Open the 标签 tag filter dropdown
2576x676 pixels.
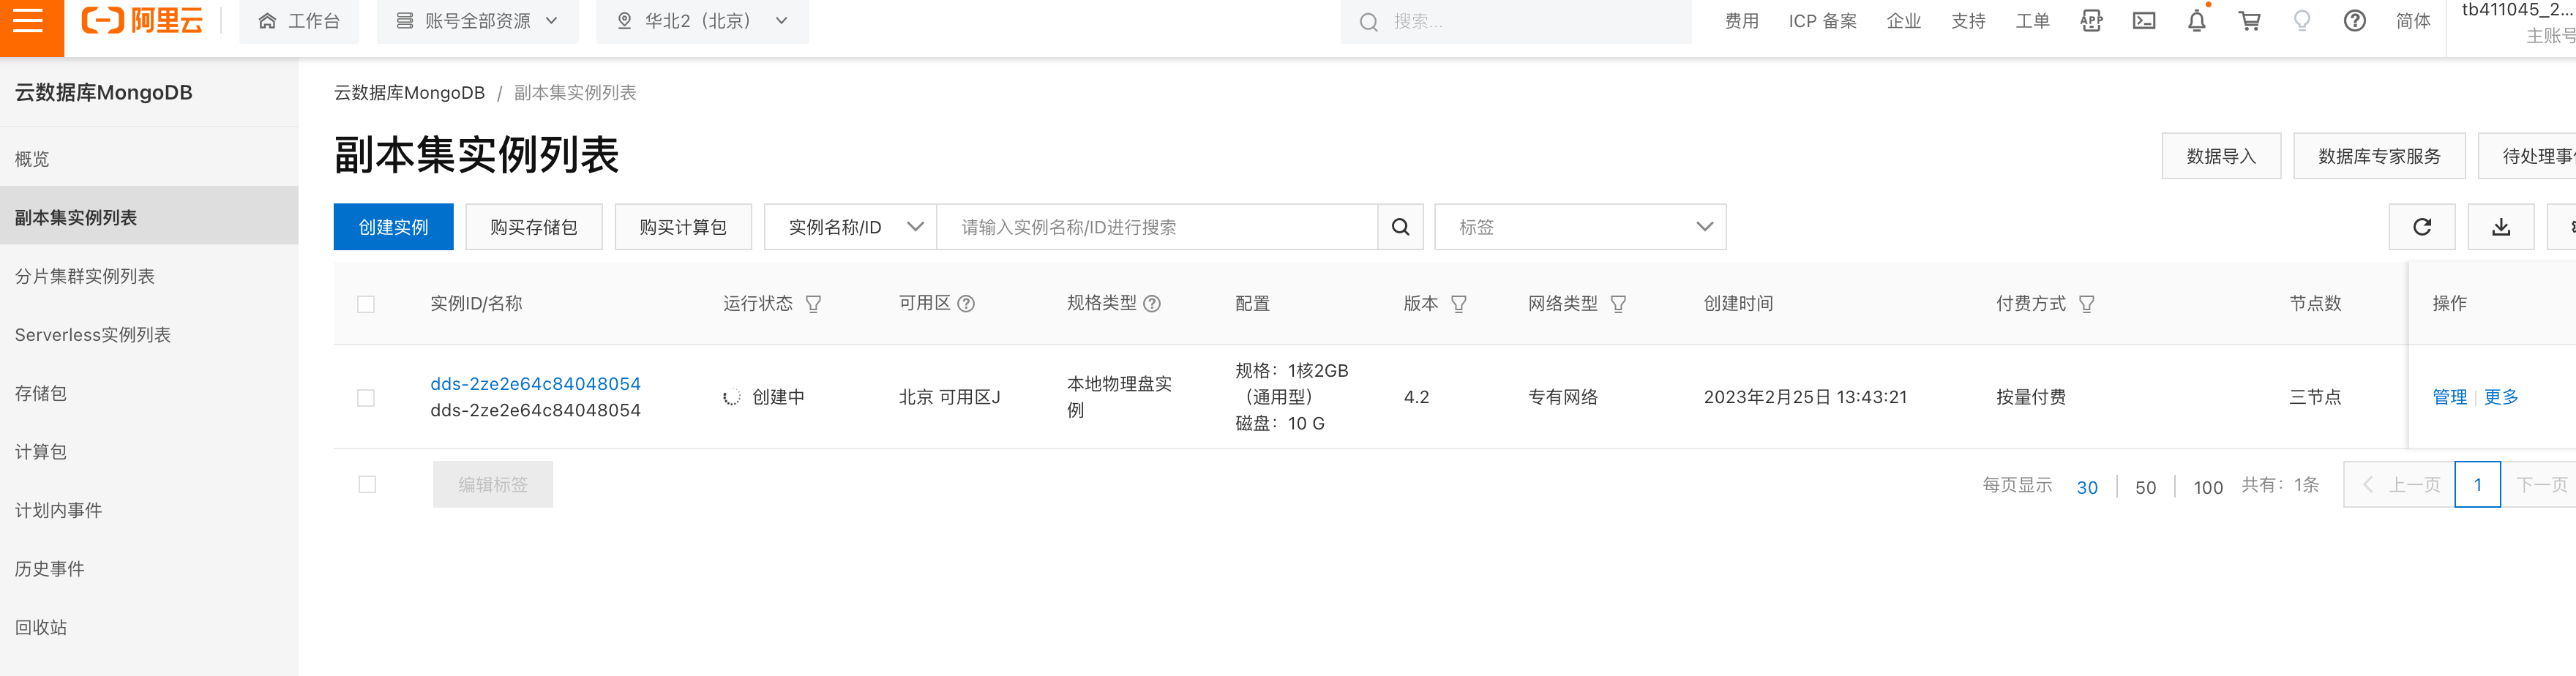(x=1579, y=227)
